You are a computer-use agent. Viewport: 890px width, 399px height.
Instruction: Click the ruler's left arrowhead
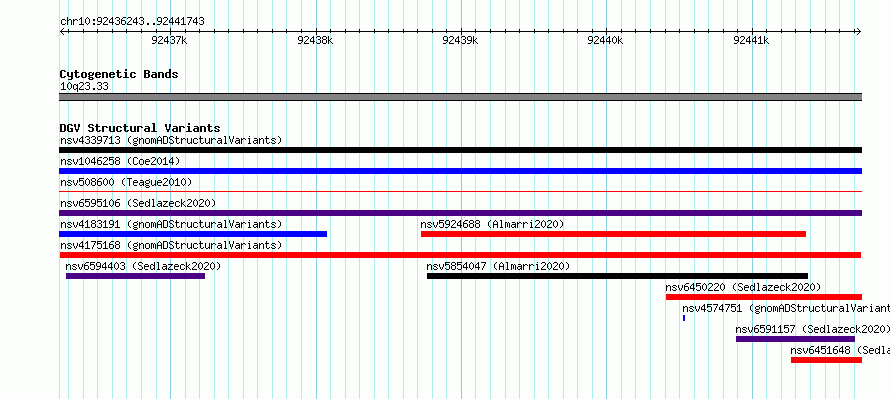62,31
